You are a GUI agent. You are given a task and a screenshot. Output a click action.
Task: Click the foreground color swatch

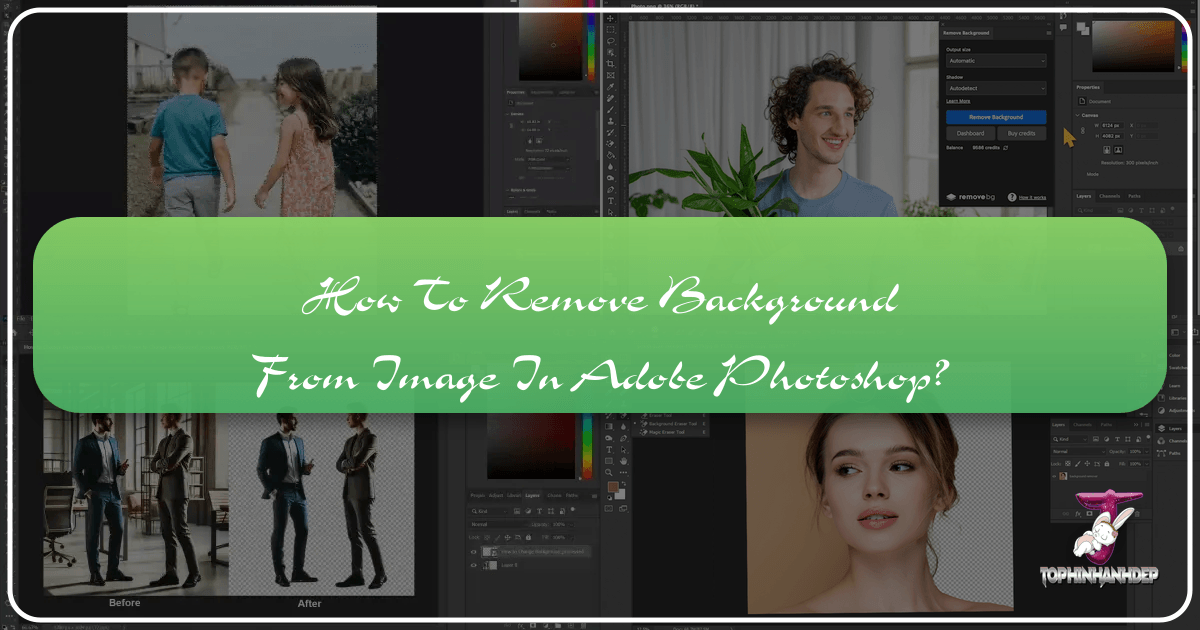612,486
